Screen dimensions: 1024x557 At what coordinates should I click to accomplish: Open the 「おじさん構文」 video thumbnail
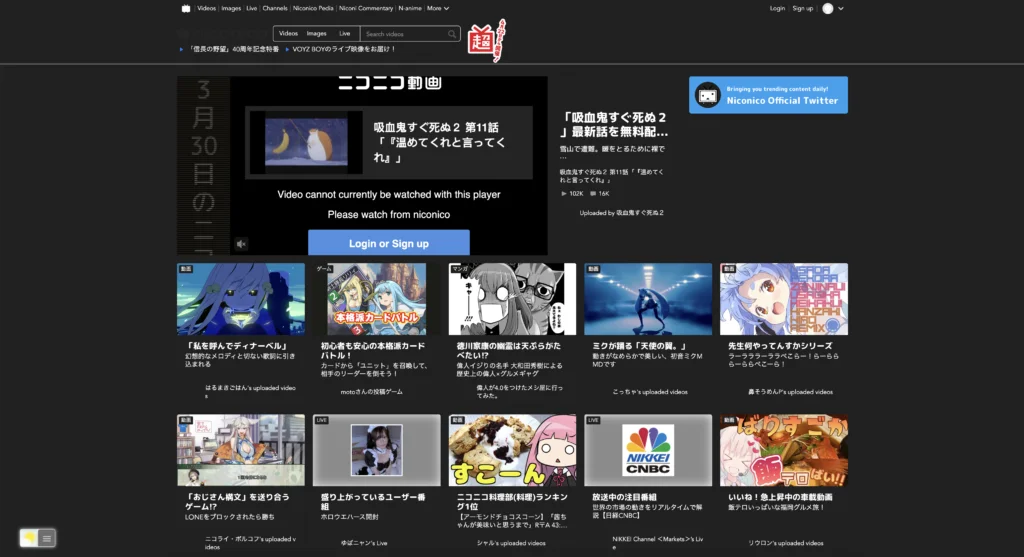tap(241, 450)
